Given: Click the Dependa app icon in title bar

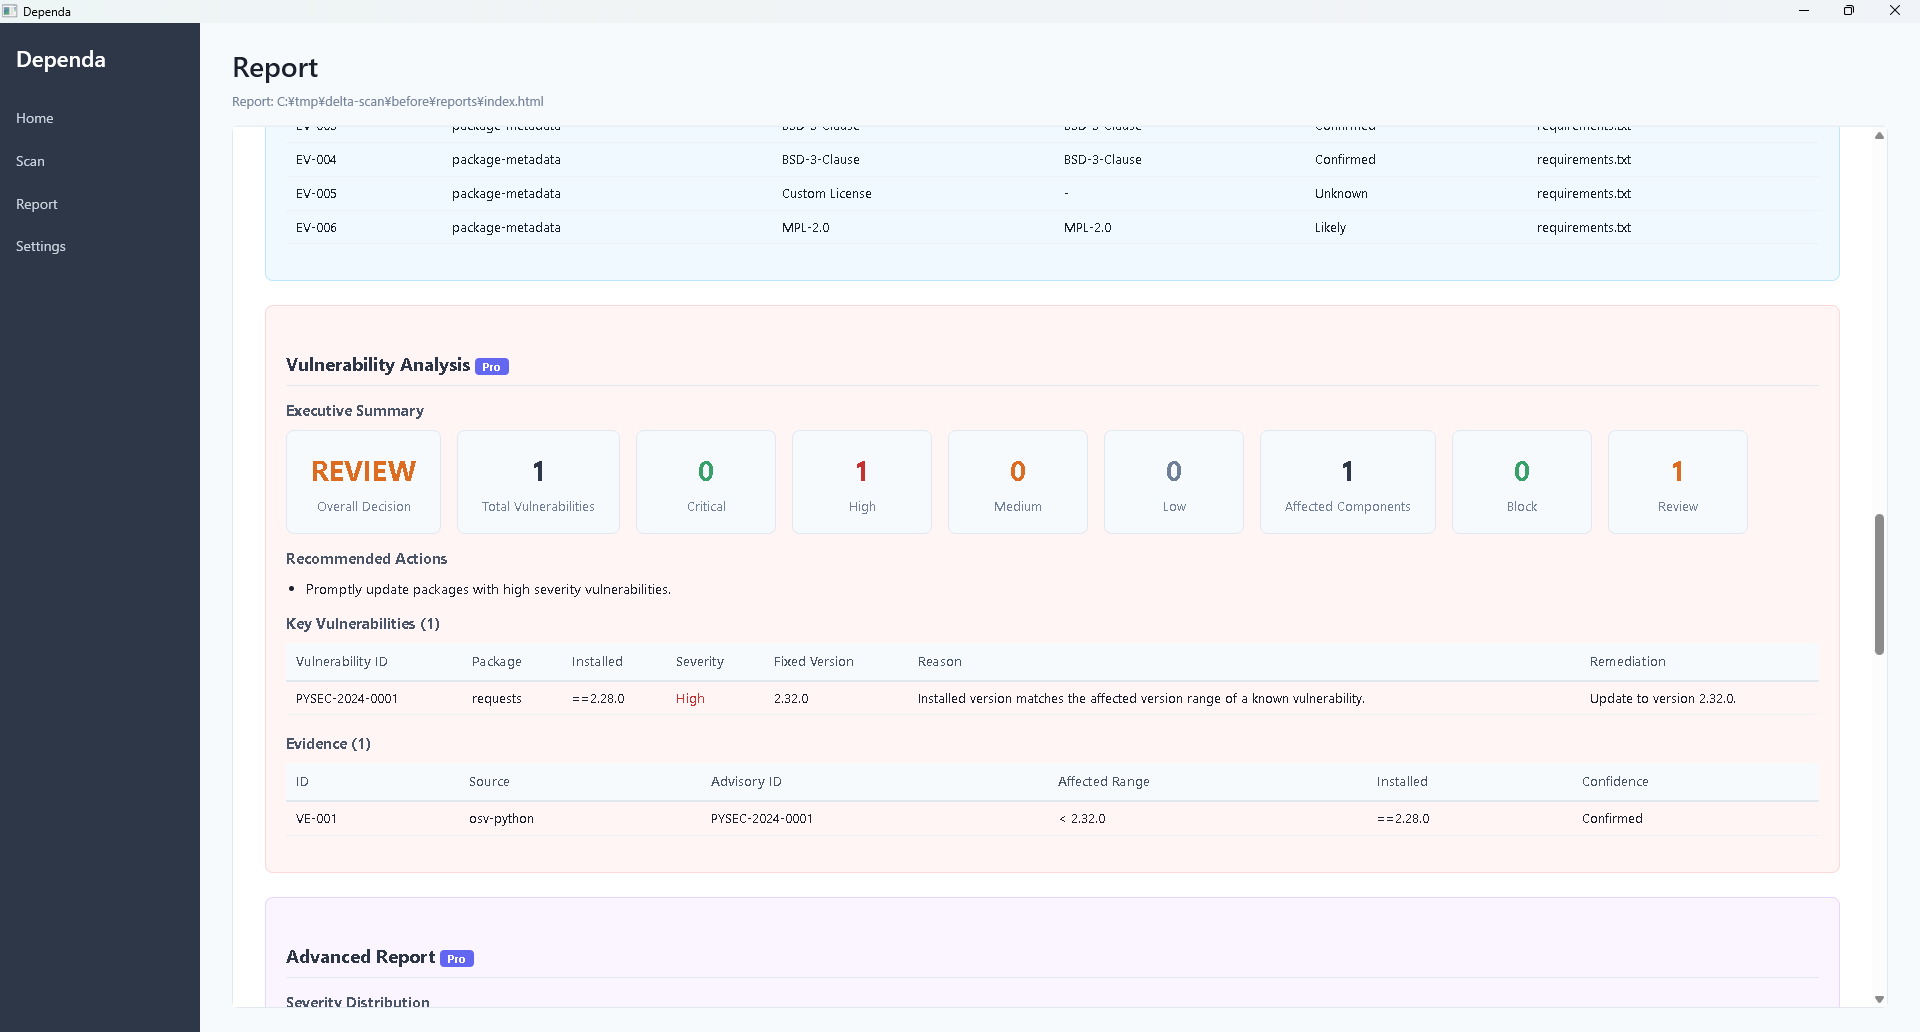Looking at the screenshot, I should 11,11.
